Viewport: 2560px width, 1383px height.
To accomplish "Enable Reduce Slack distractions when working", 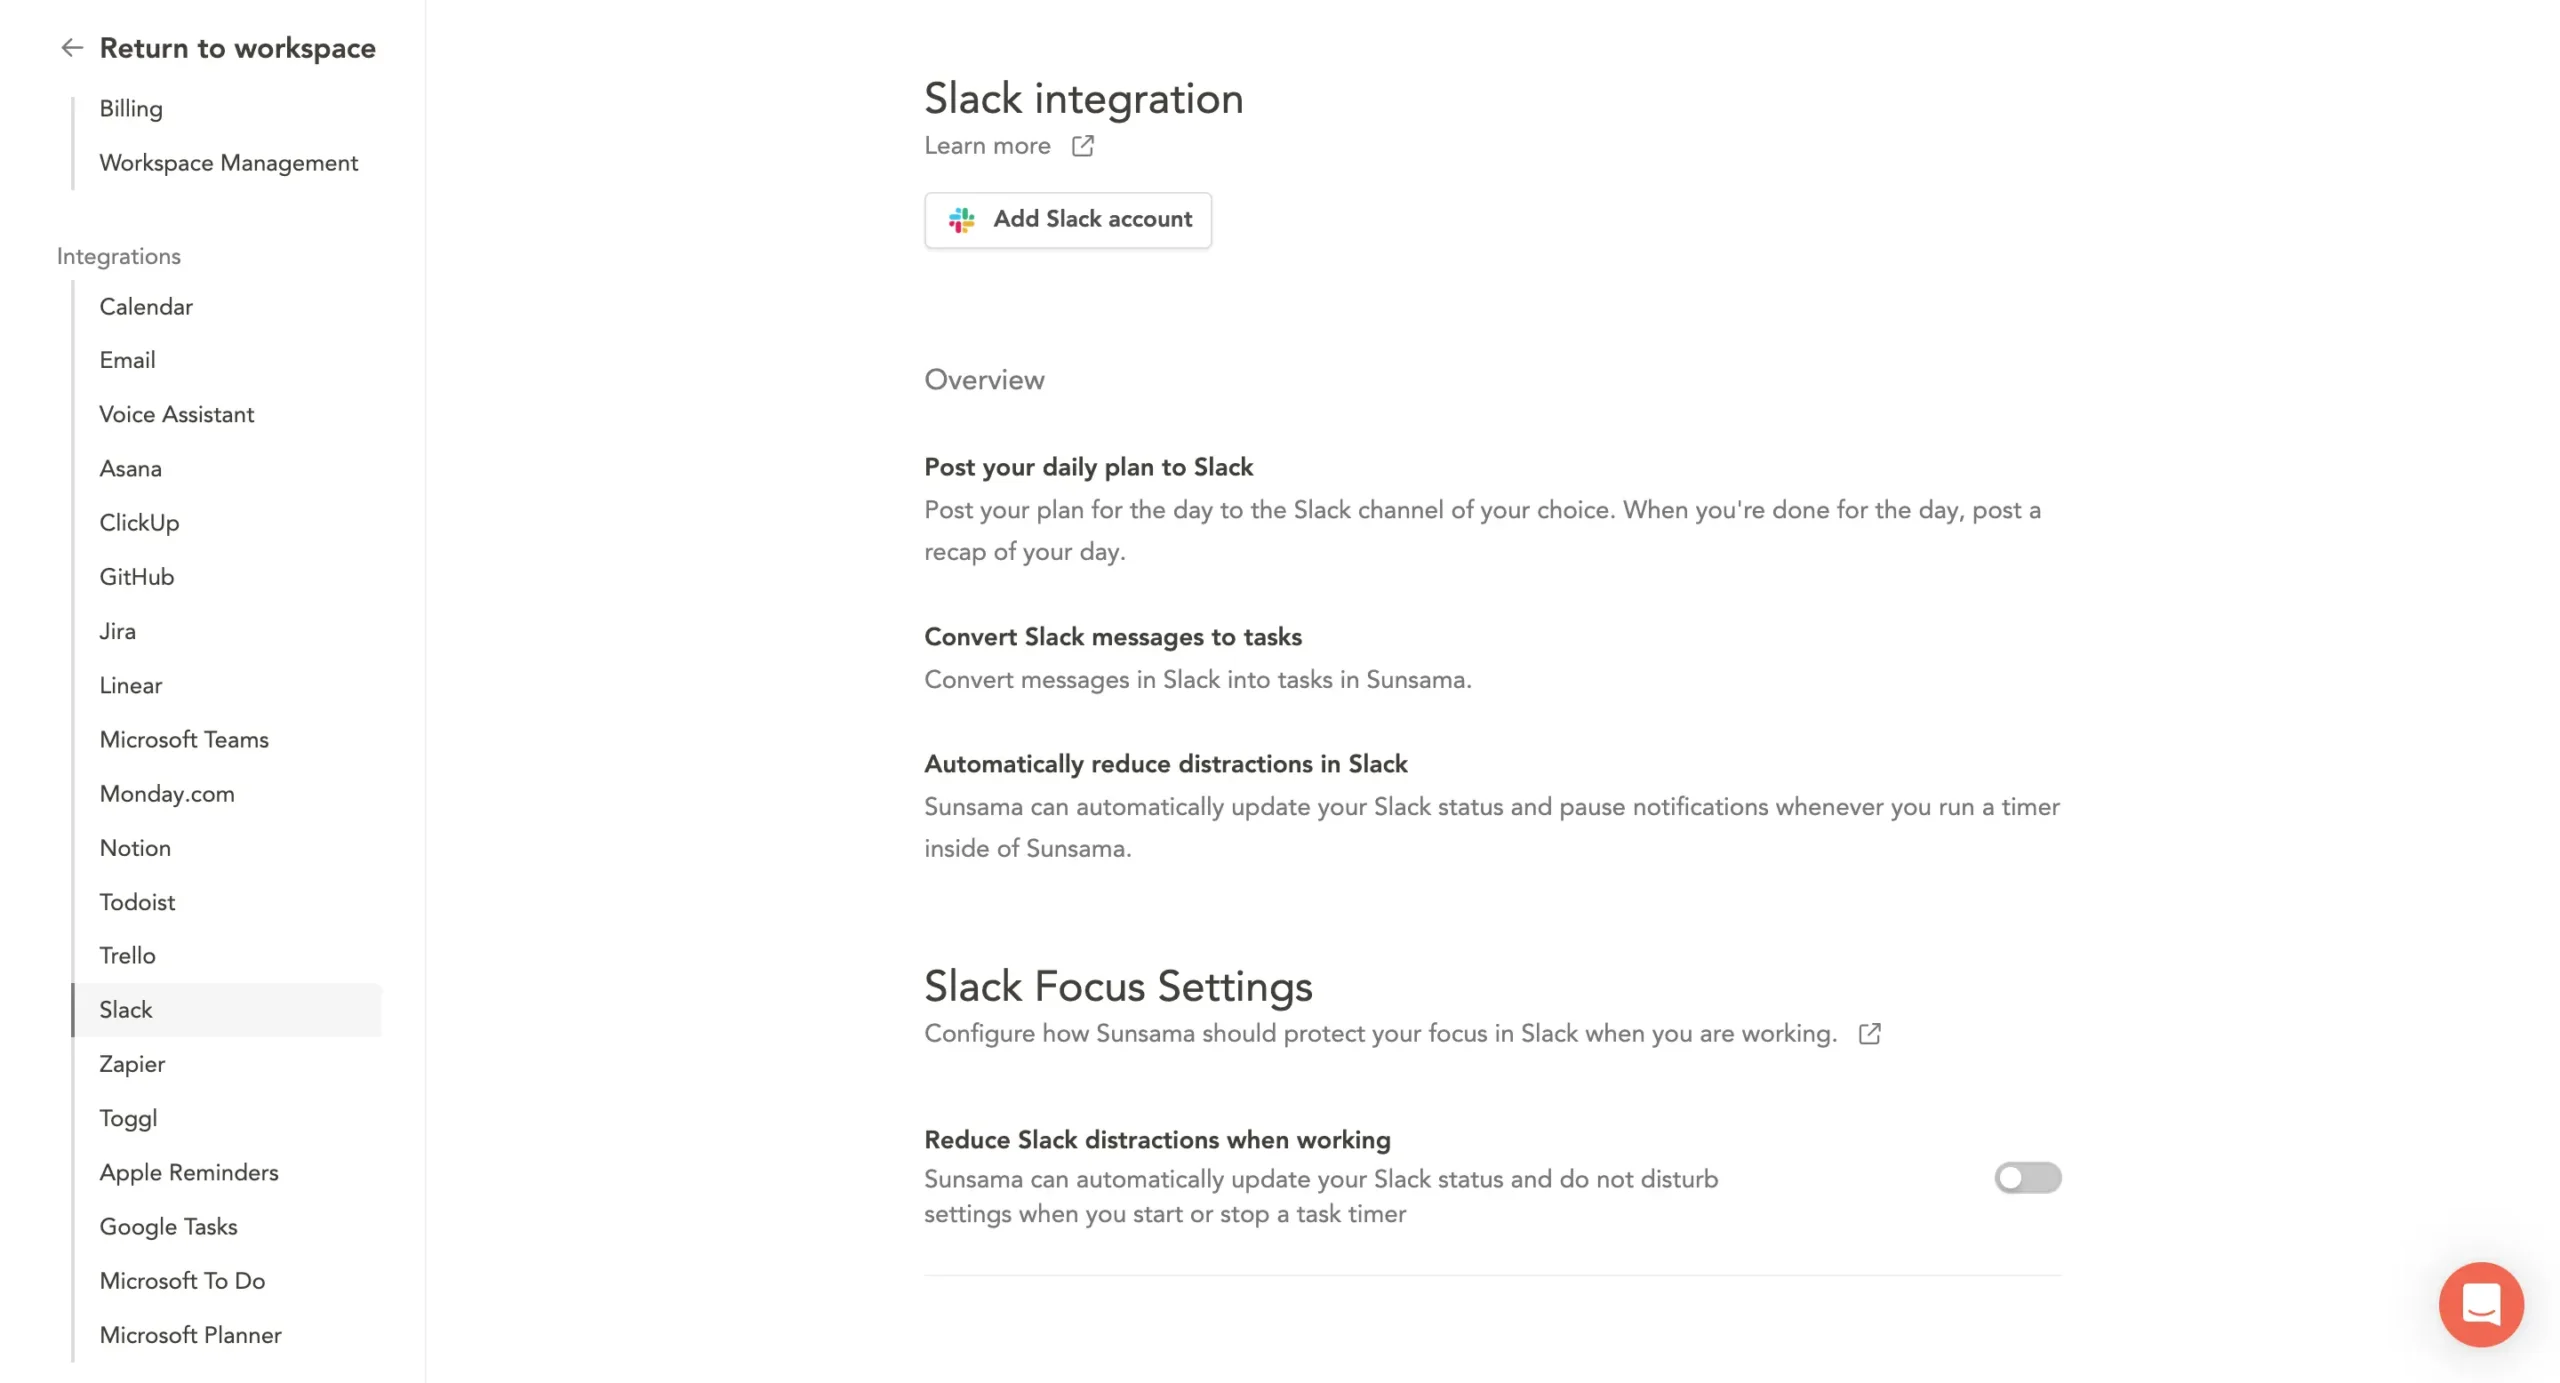I will tap(2026, 1177).
